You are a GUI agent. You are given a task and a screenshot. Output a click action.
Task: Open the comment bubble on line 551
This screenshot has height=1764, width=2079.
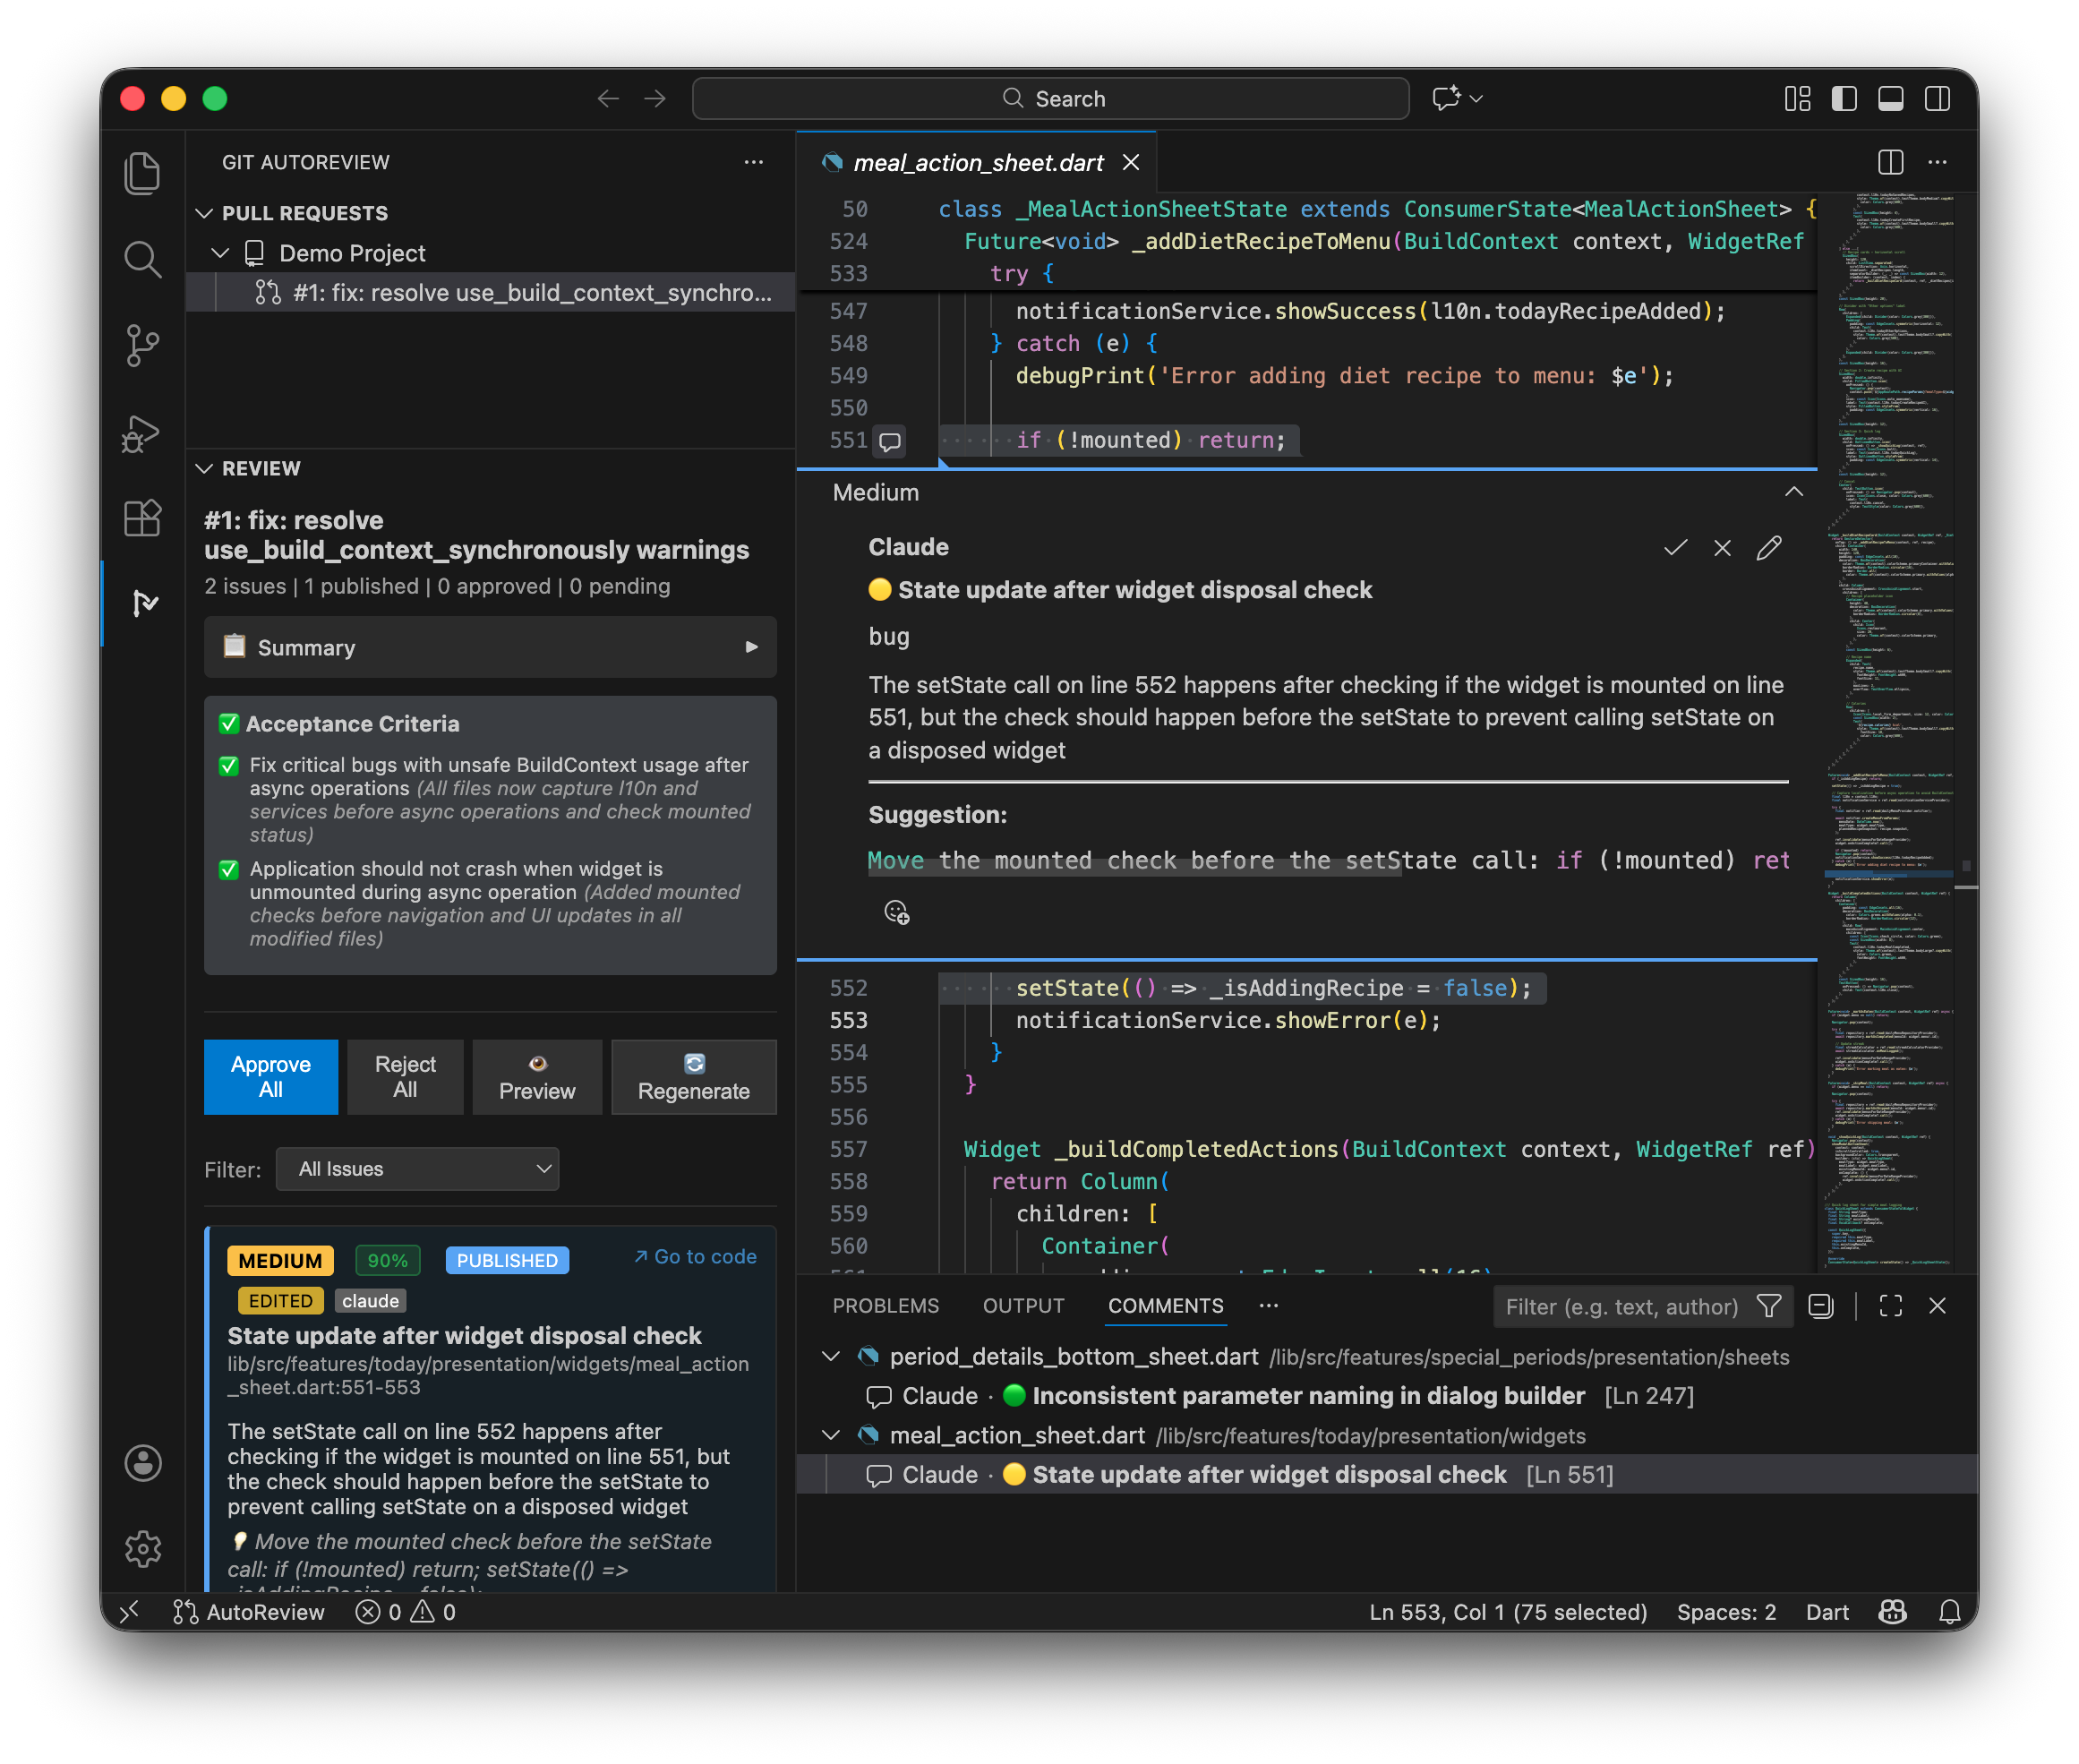click(x=890, y=440)
